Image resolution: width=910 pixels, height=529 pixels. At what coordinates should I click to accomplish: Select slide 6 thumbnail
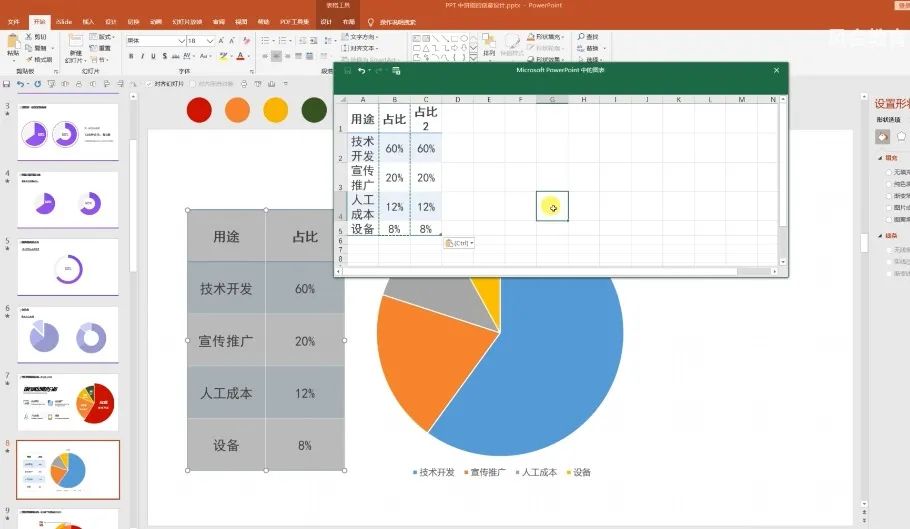pyautogui.click(x=68, y=335)
